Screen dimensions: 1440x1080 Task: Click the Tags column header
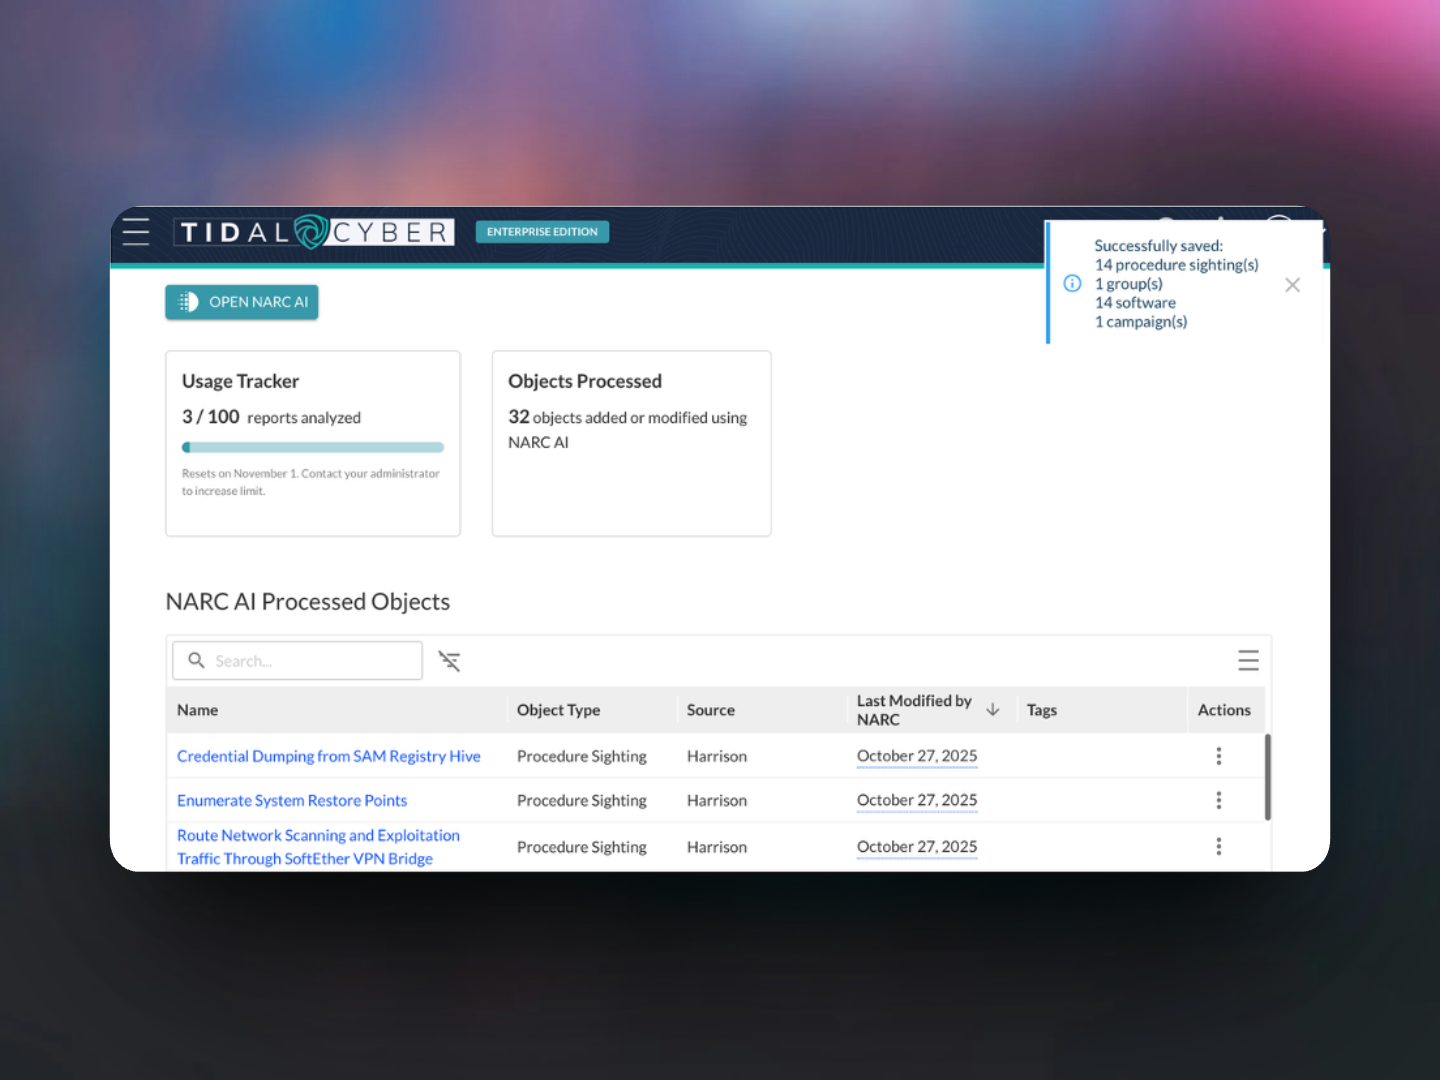tap(1041, 710)
